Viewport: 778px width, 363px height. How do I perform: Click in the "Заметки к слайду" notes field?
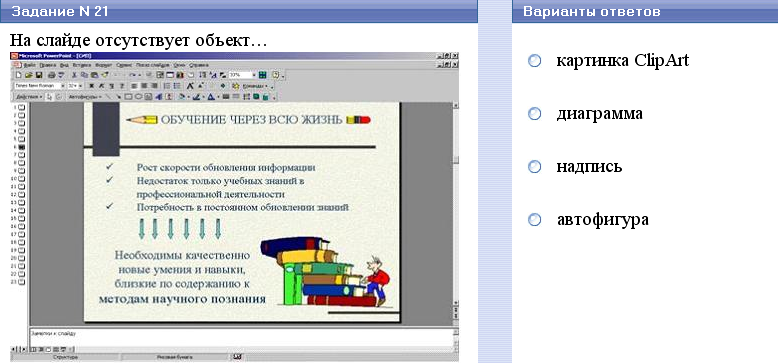(x=241, y=338)
